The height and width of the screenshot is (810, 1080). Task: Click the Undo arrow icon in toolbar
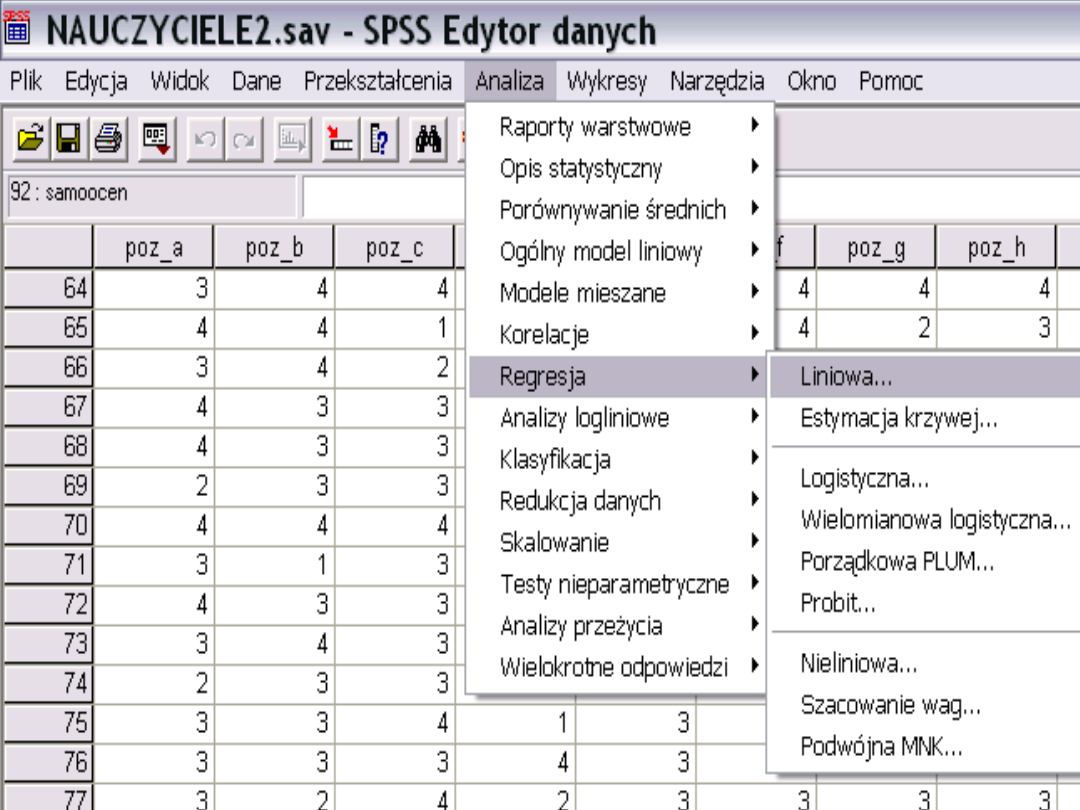tap(206, 139)
